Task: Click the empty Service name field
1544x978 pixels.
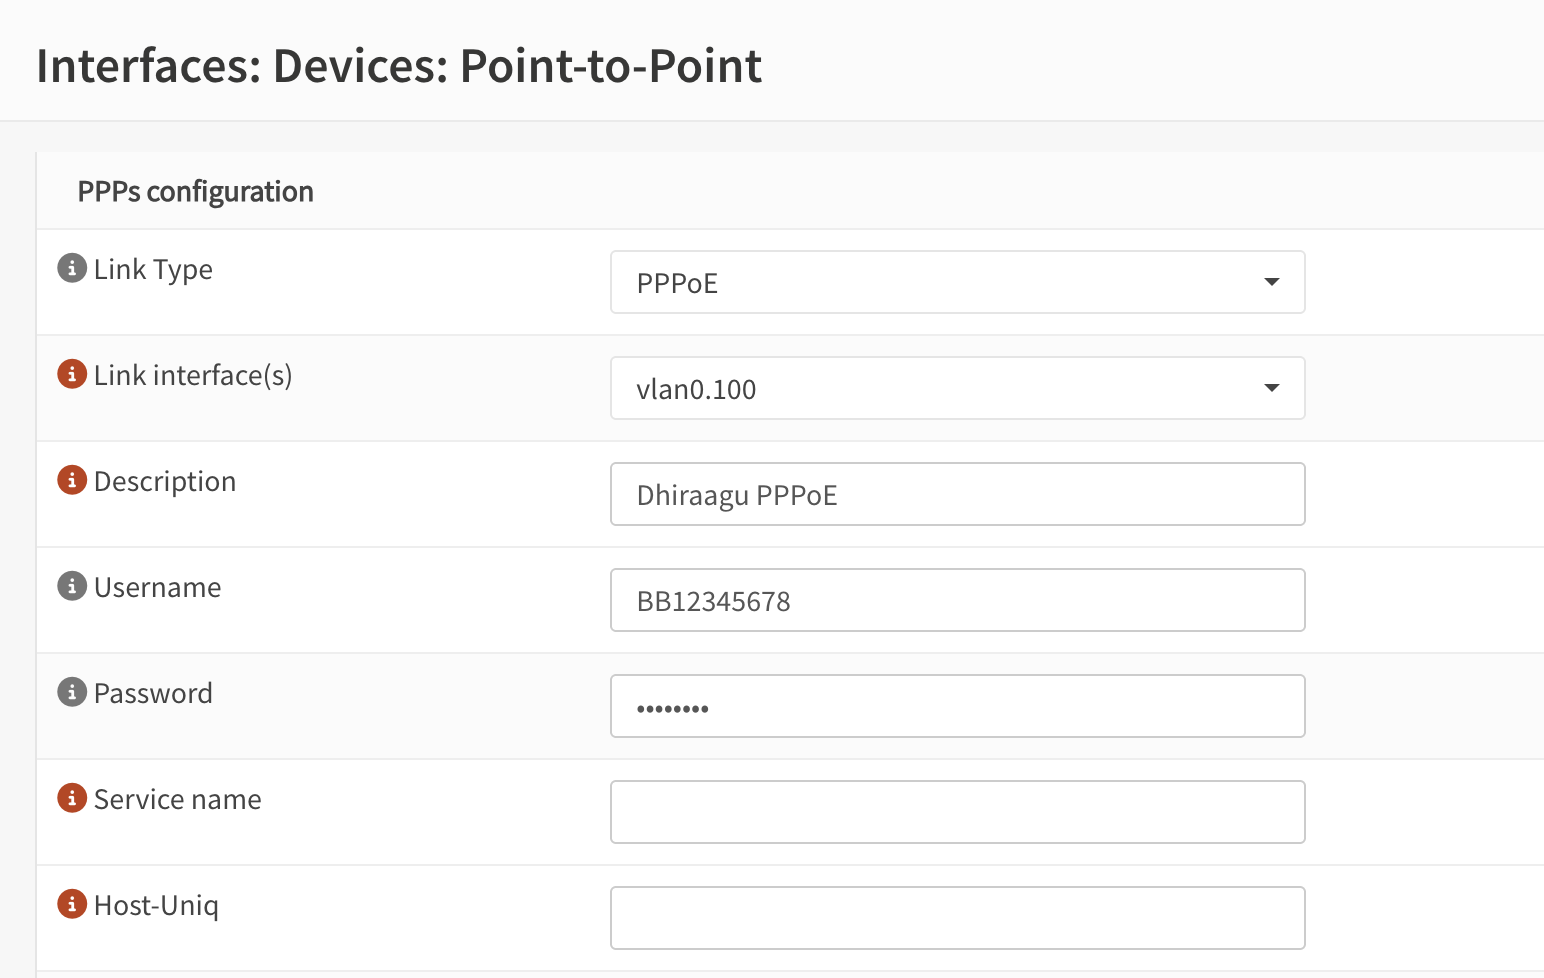Action: tap(957, 812)
